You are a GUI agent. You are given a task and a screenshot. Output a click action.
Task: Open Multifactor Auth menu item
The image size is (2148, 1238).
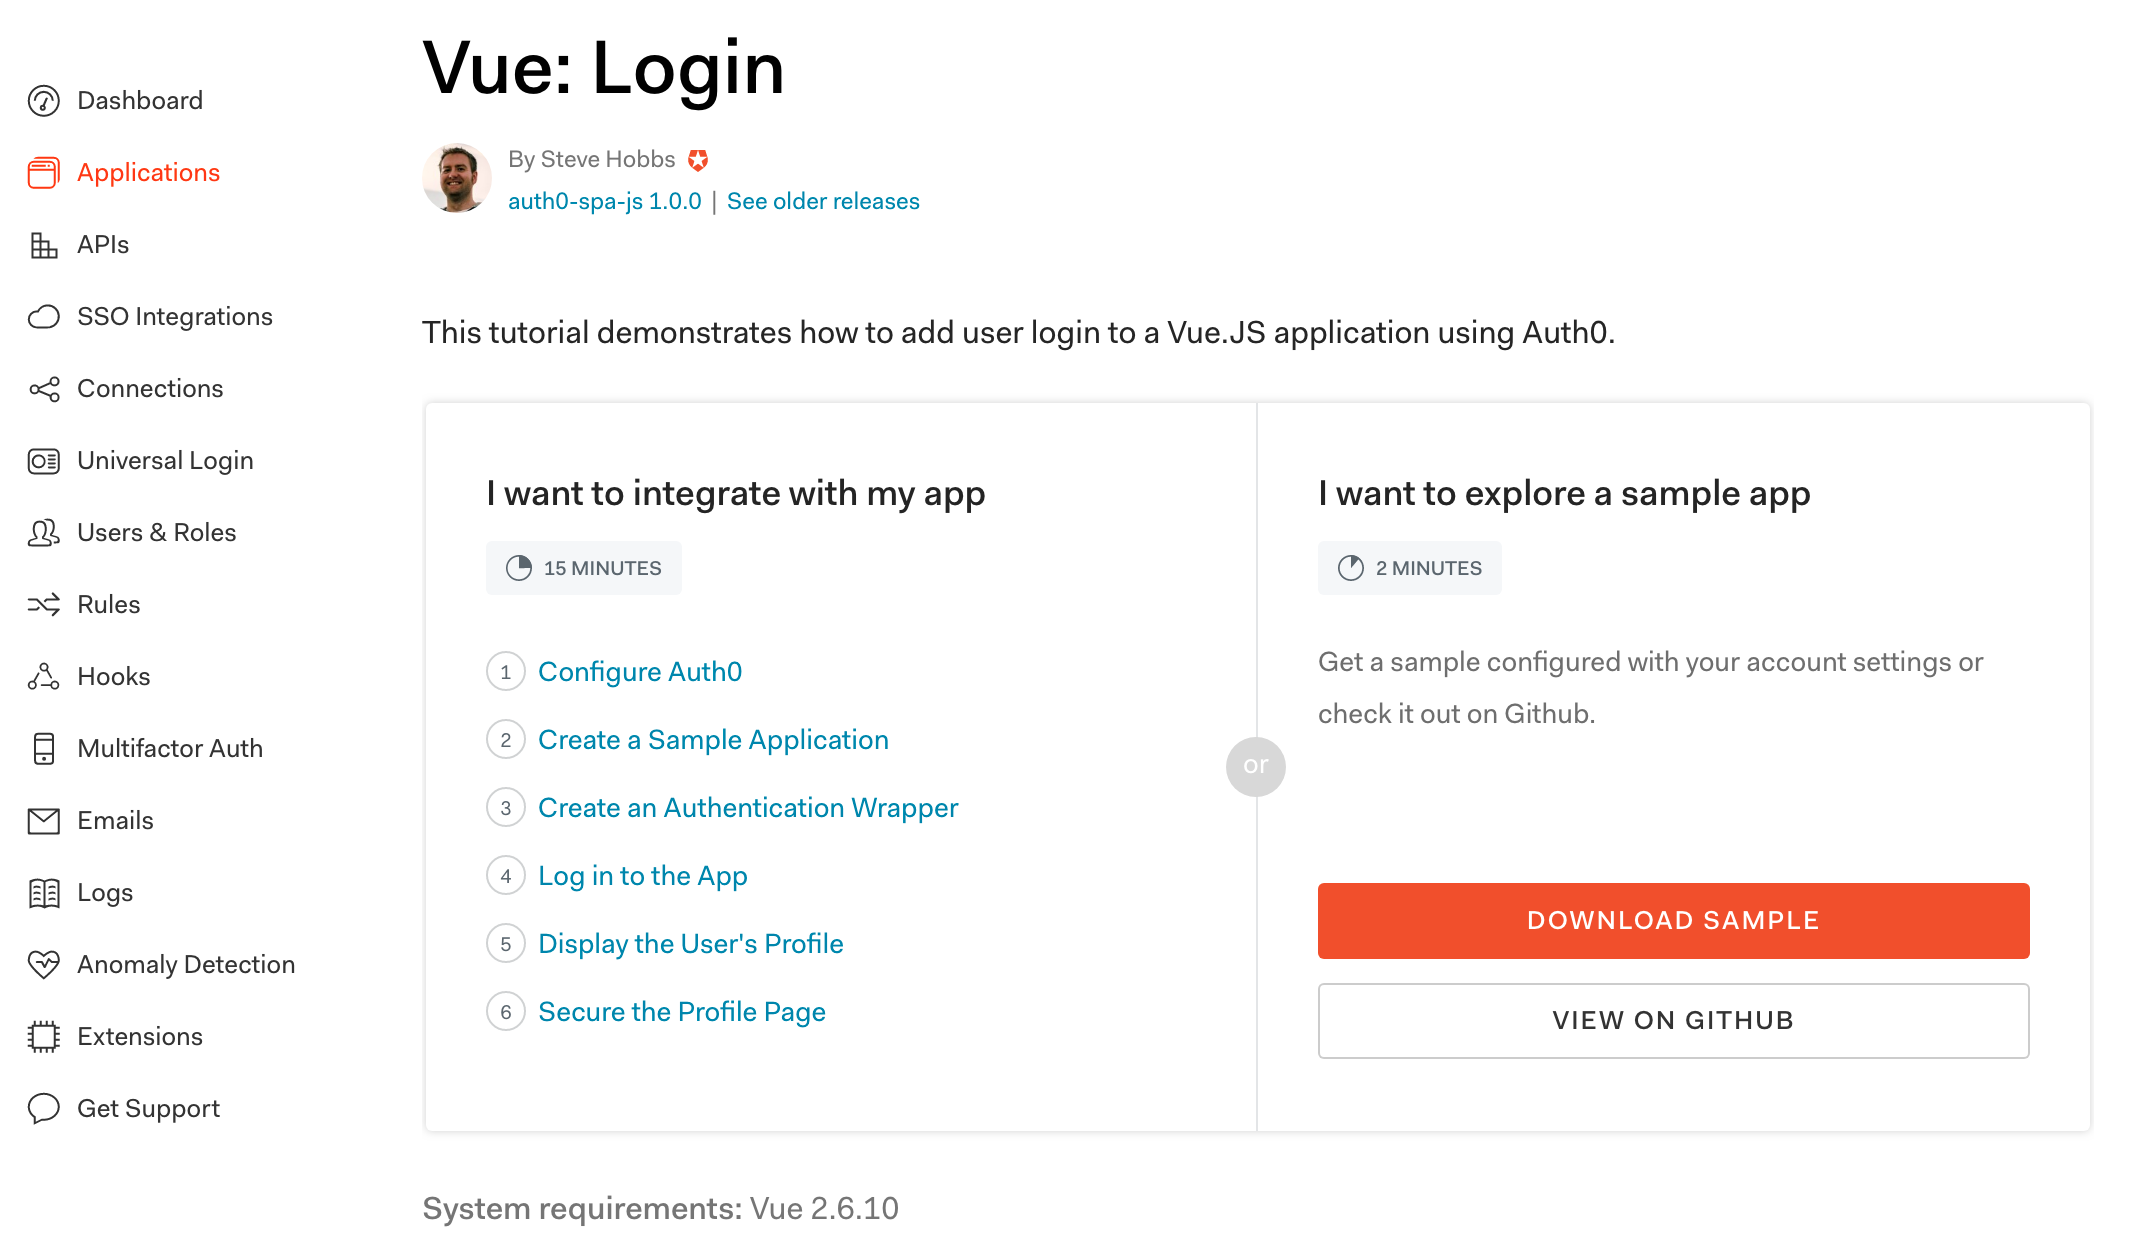tap(170, 749)
